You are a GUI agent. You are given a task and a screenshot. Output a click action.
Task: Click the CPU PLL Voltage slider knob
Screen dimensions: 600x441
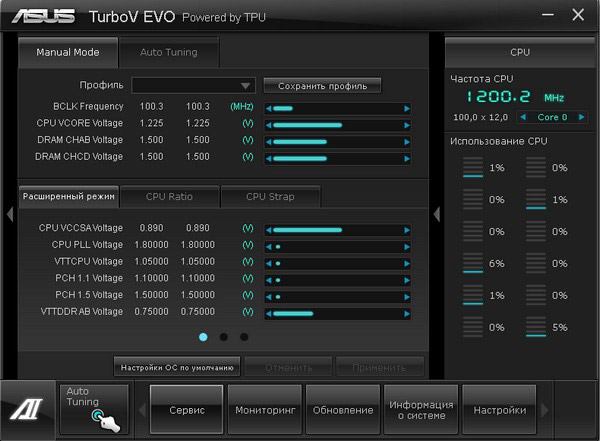(278, 247)
